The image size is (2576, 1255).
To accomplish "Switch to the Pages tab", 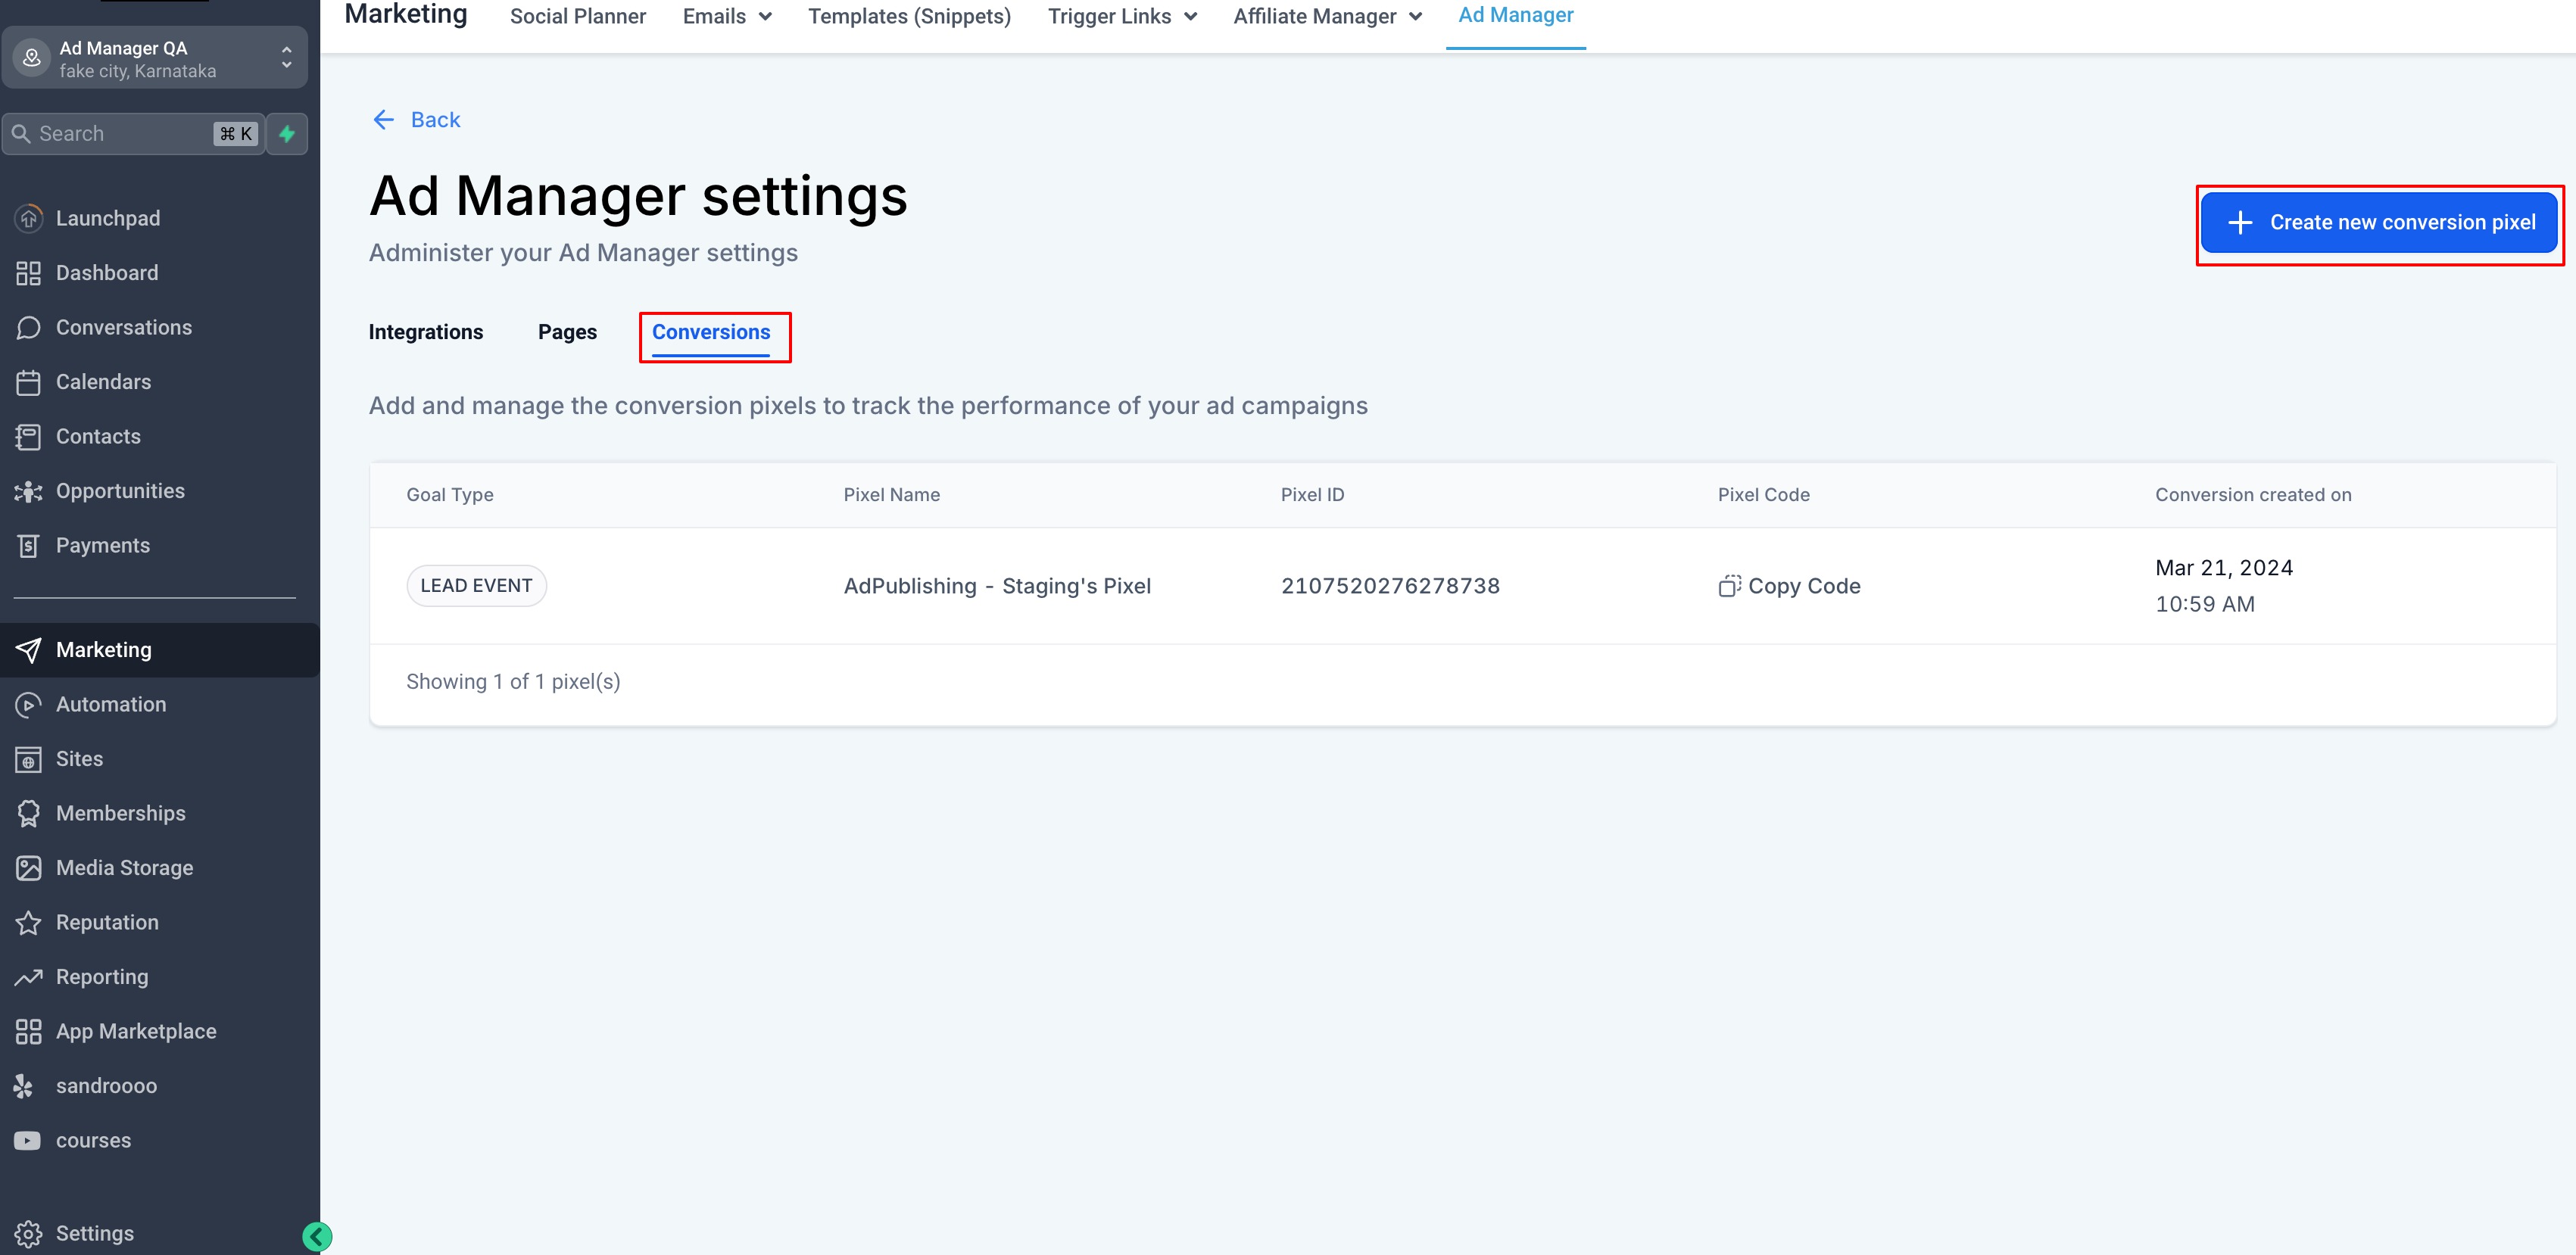I will click(567, 332).
